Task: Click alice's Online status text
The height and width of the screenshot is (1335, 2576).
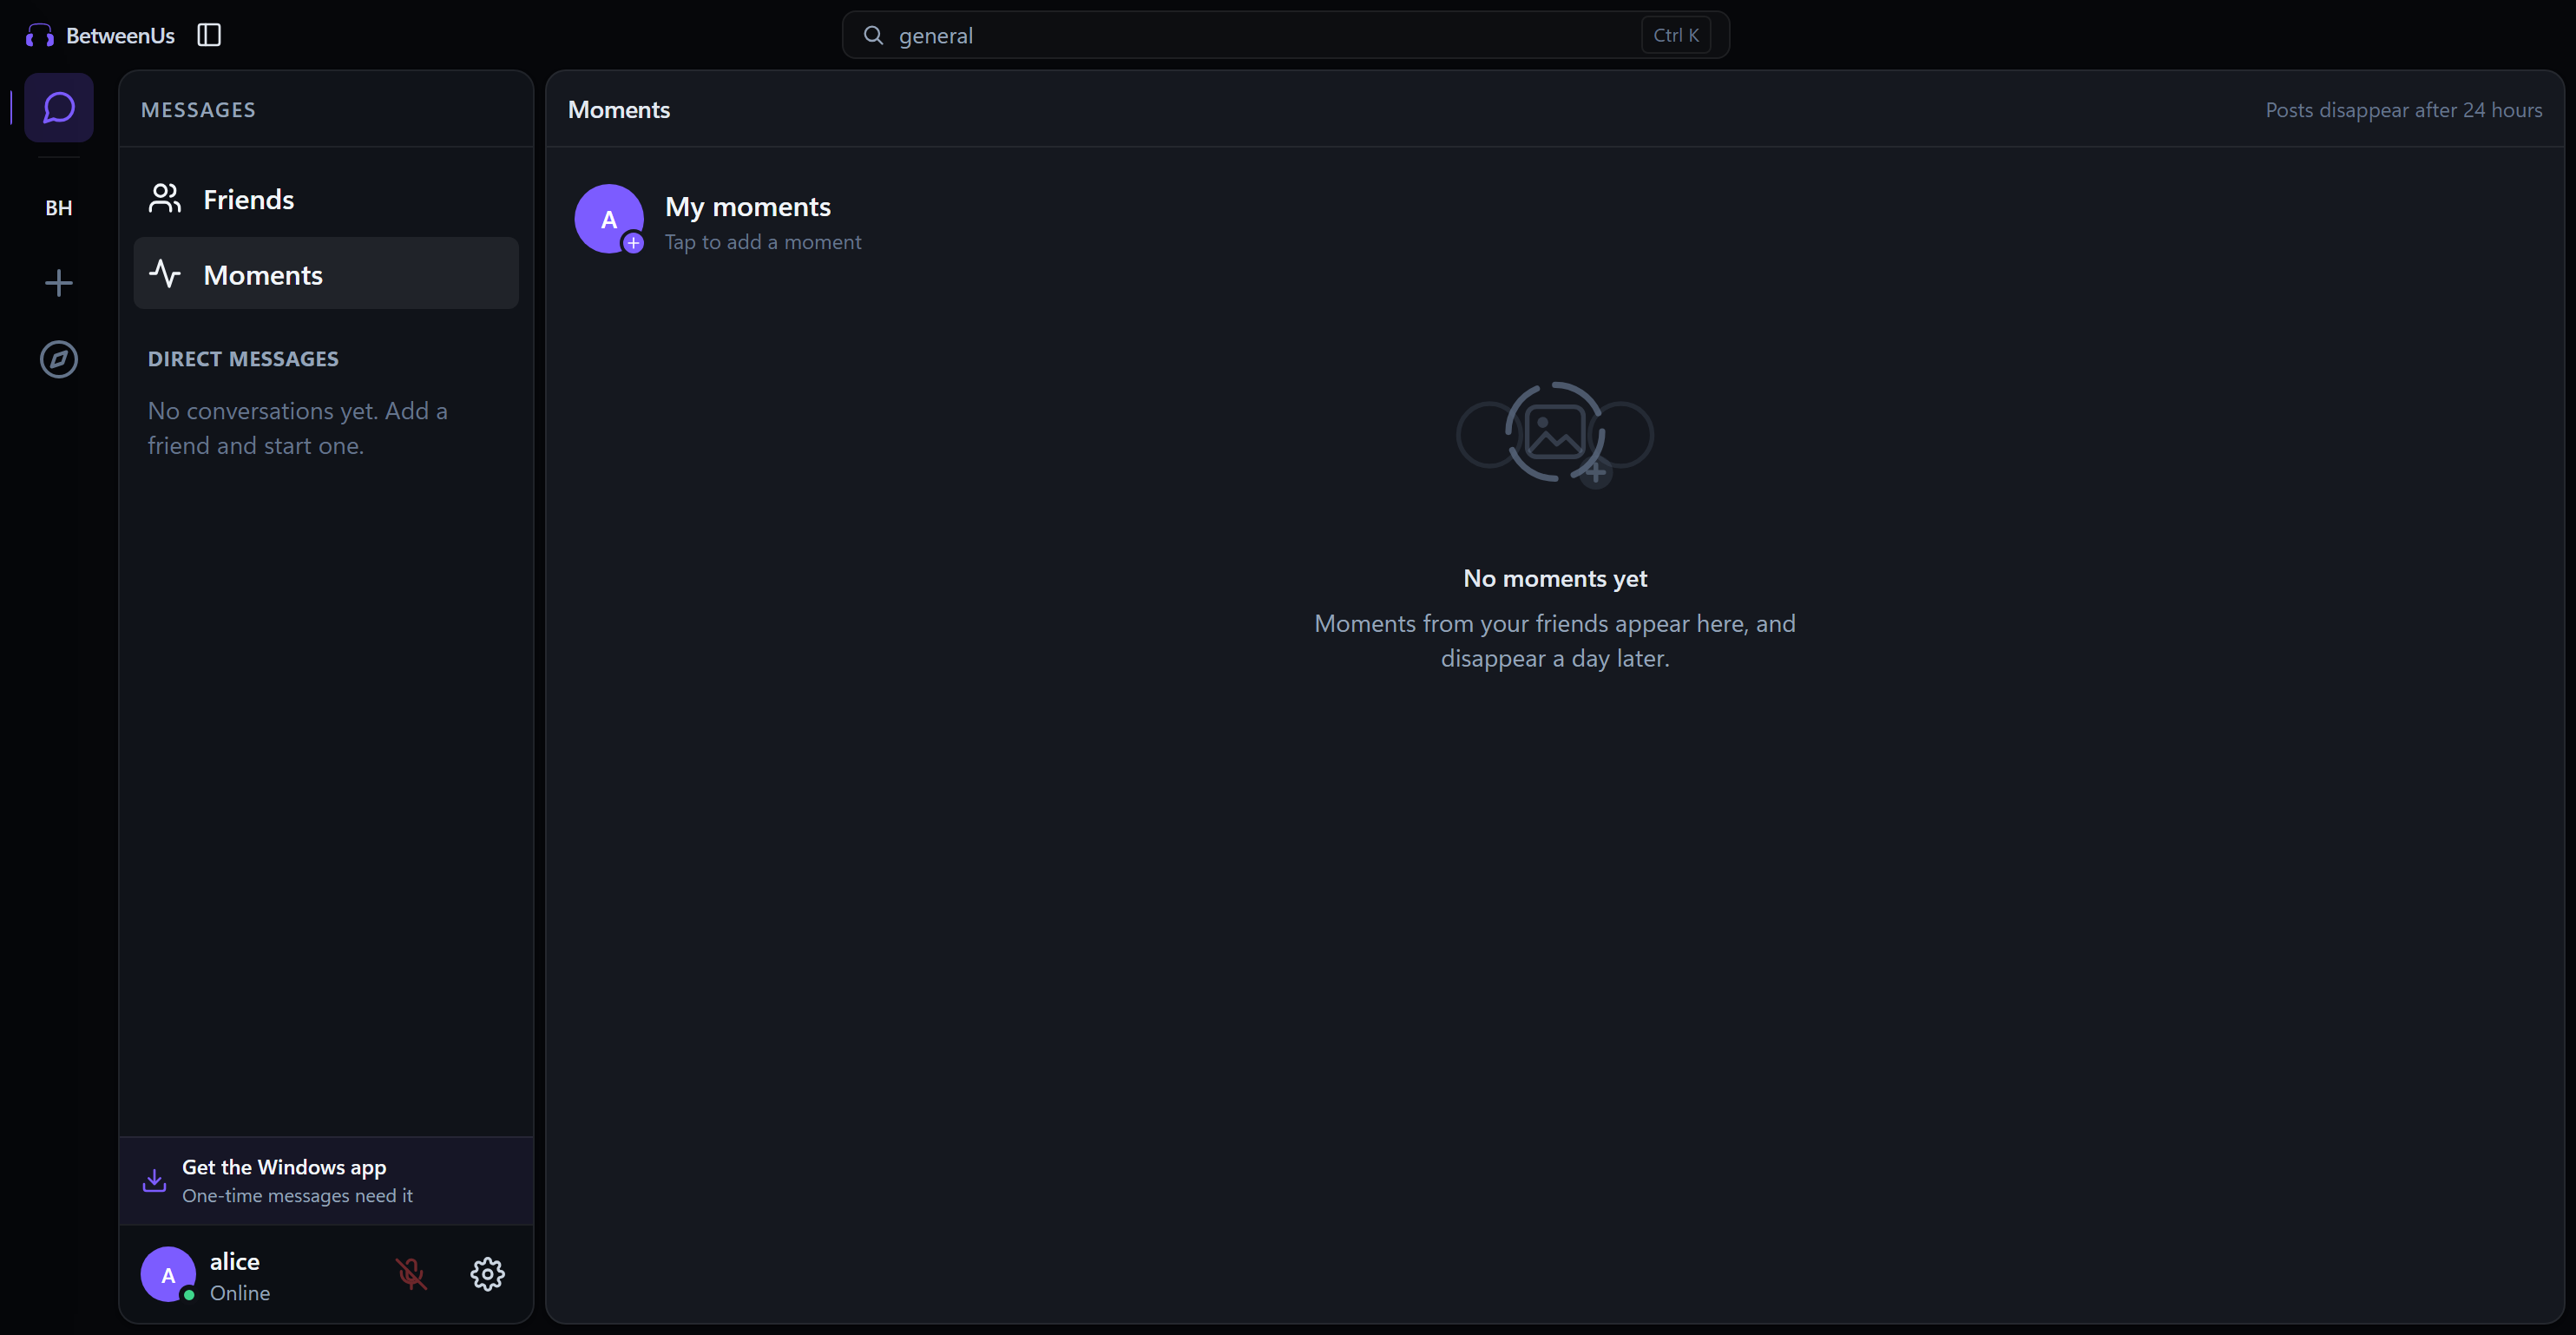Action: [x=240, y=1293]
